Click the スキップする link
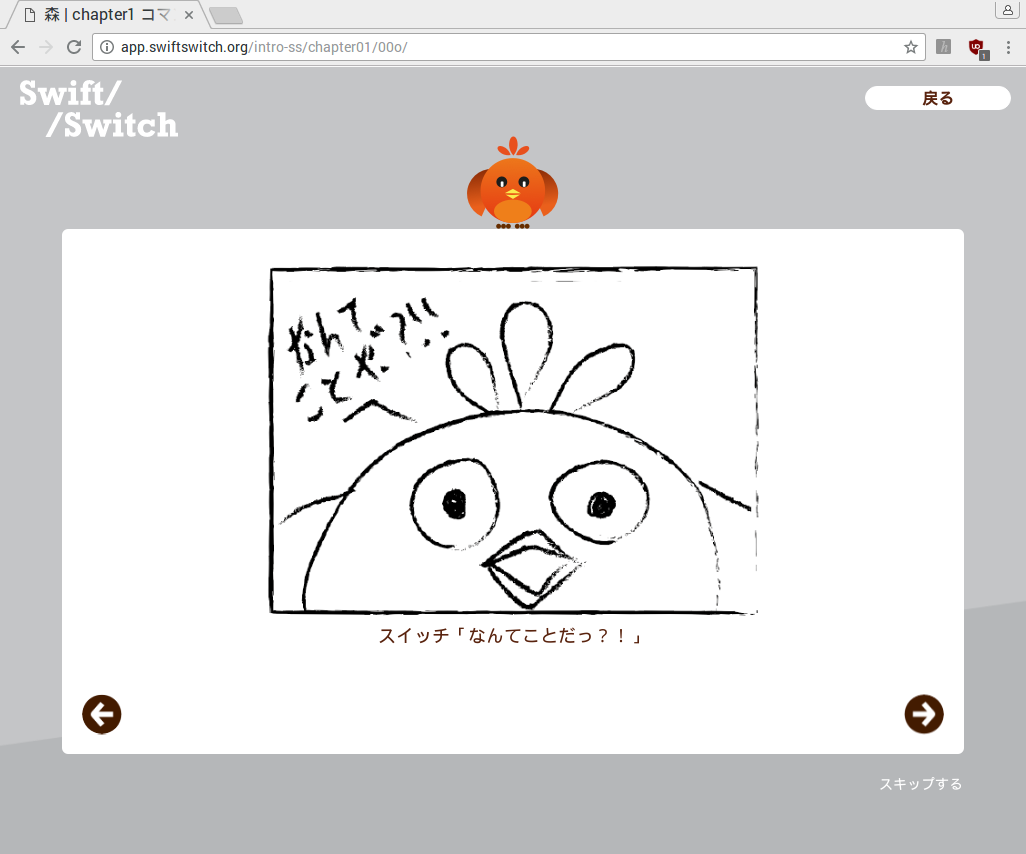This screenshot has width=1026, height=854. pyautogui.click(x=920, y=784)
